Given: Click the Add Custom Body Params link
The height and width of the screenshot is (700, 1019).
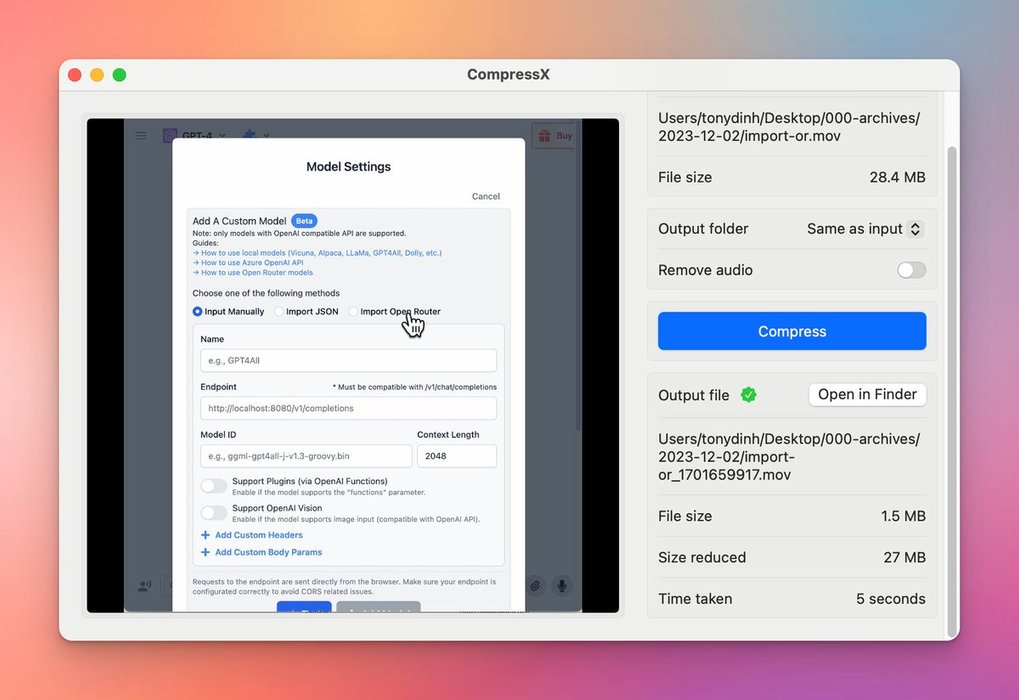Looking at the screenshot, I should click(x=262, y=552).
